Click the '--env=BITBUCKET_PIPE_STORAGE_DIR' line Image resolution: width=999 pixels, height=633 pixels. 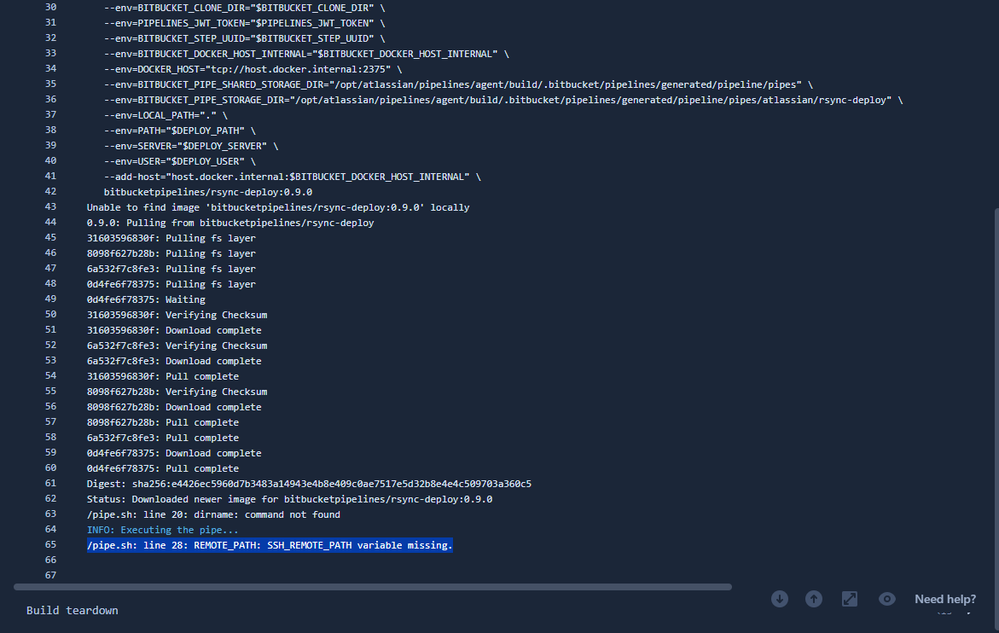(x=503, y=100)
